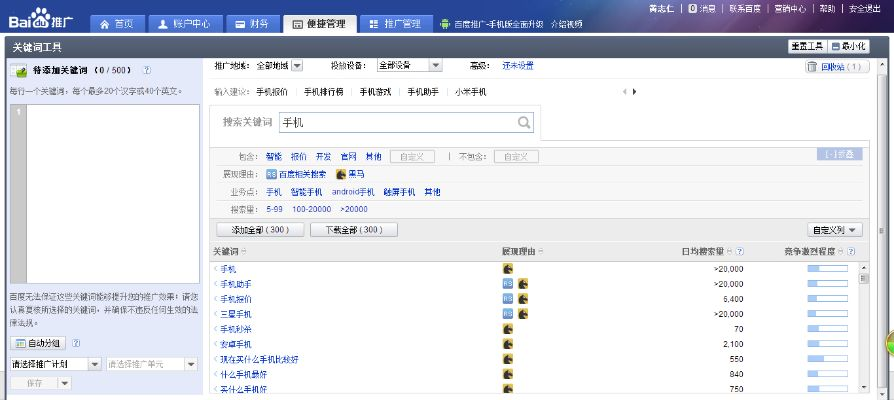Click the 添加全部 (300) button
Image resolution: width=894 pixels, height=400 pixels.
click(x=259, y=230)
